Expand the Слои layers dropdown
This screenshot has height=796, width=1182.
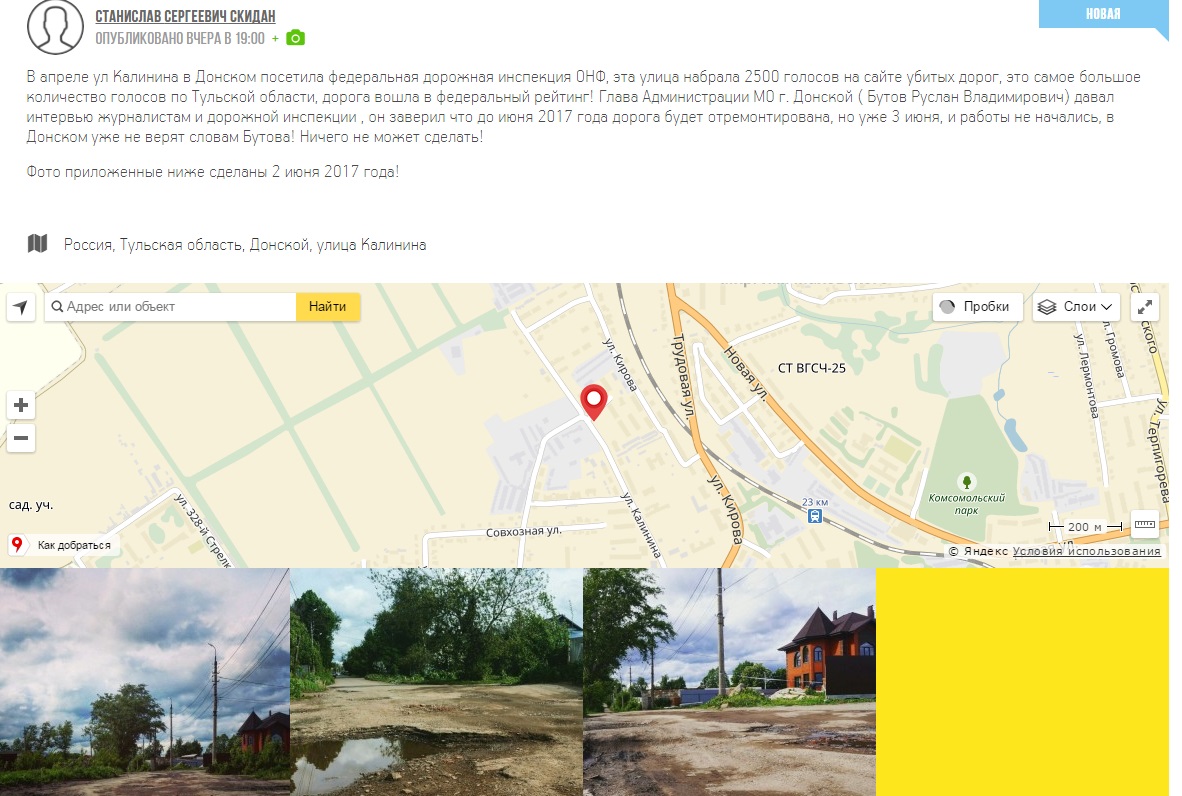[1076, 307]
